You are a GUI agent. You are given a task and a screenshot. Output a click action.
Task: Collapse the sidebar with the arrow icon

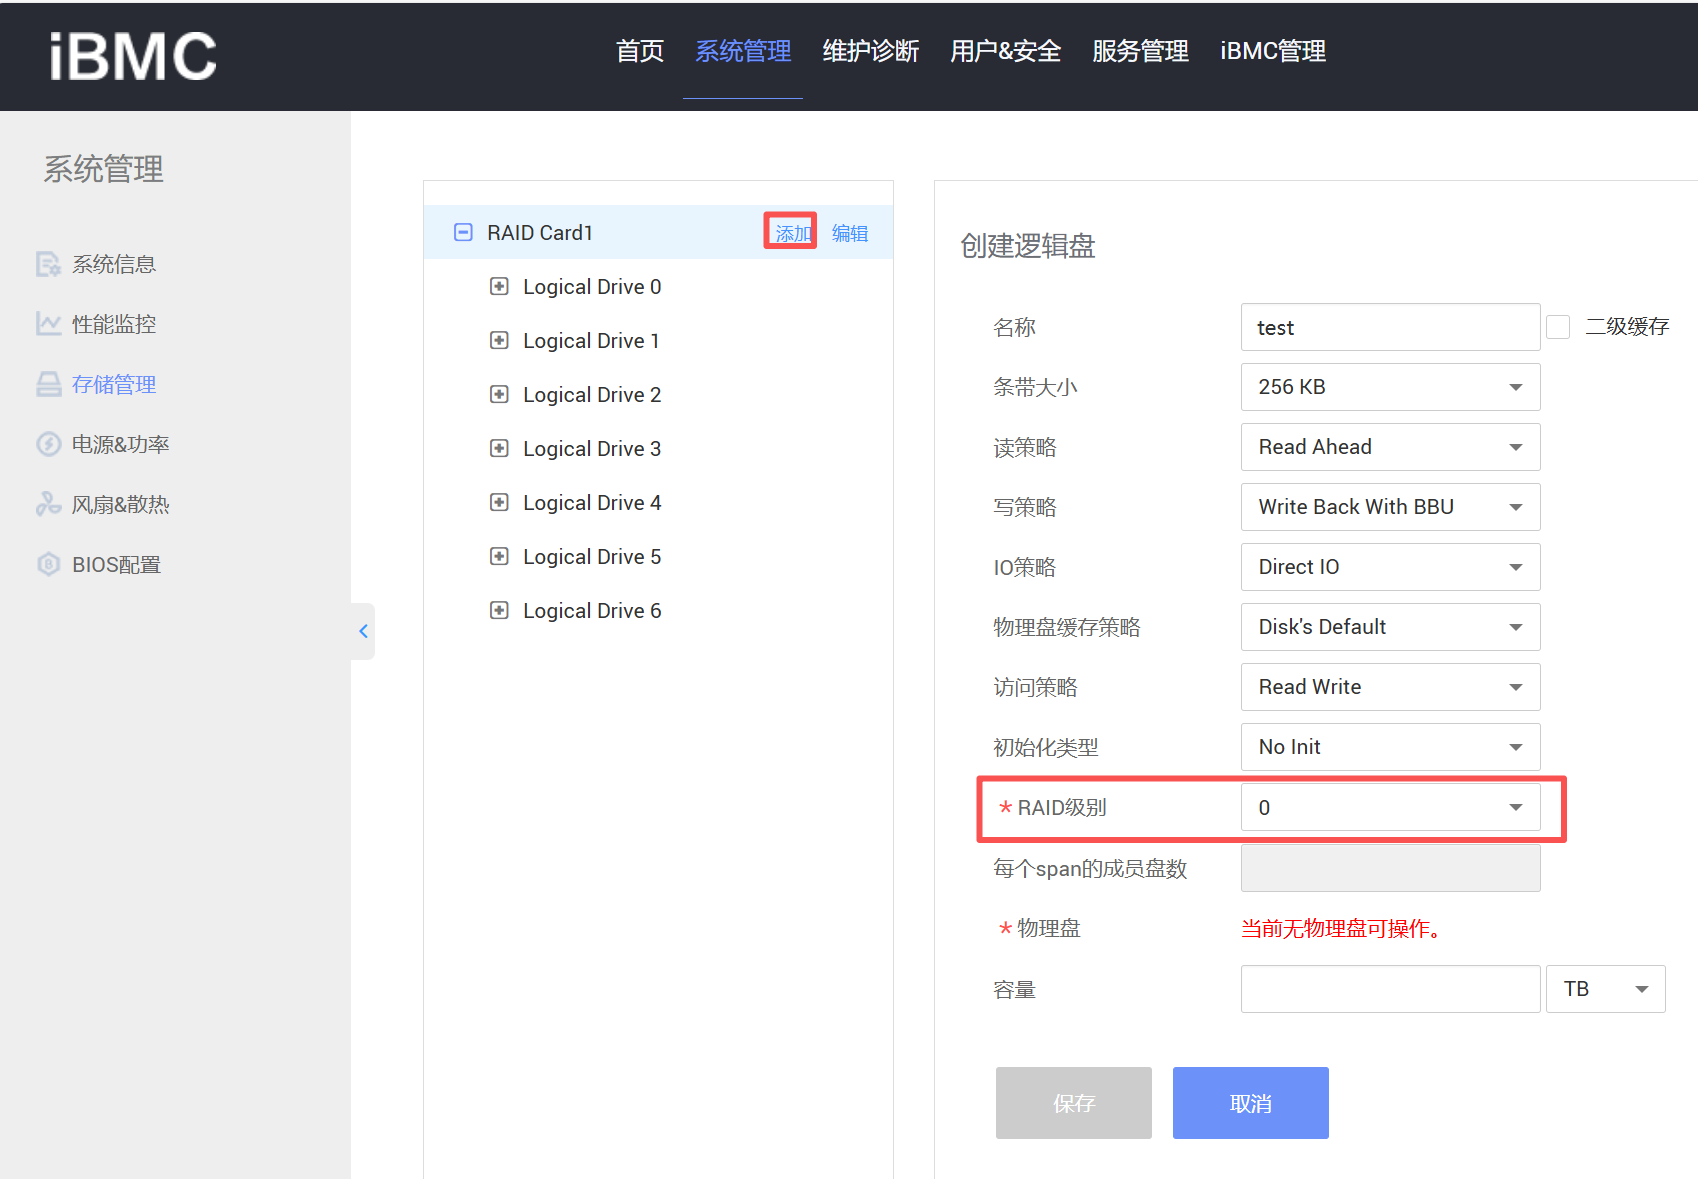coord(363,631)
